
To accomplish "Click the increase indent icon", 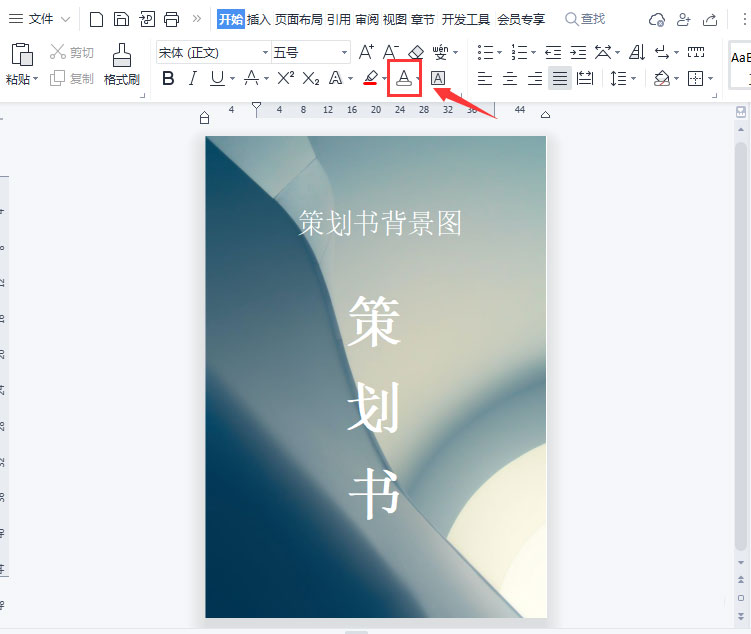I will (578, 52).
